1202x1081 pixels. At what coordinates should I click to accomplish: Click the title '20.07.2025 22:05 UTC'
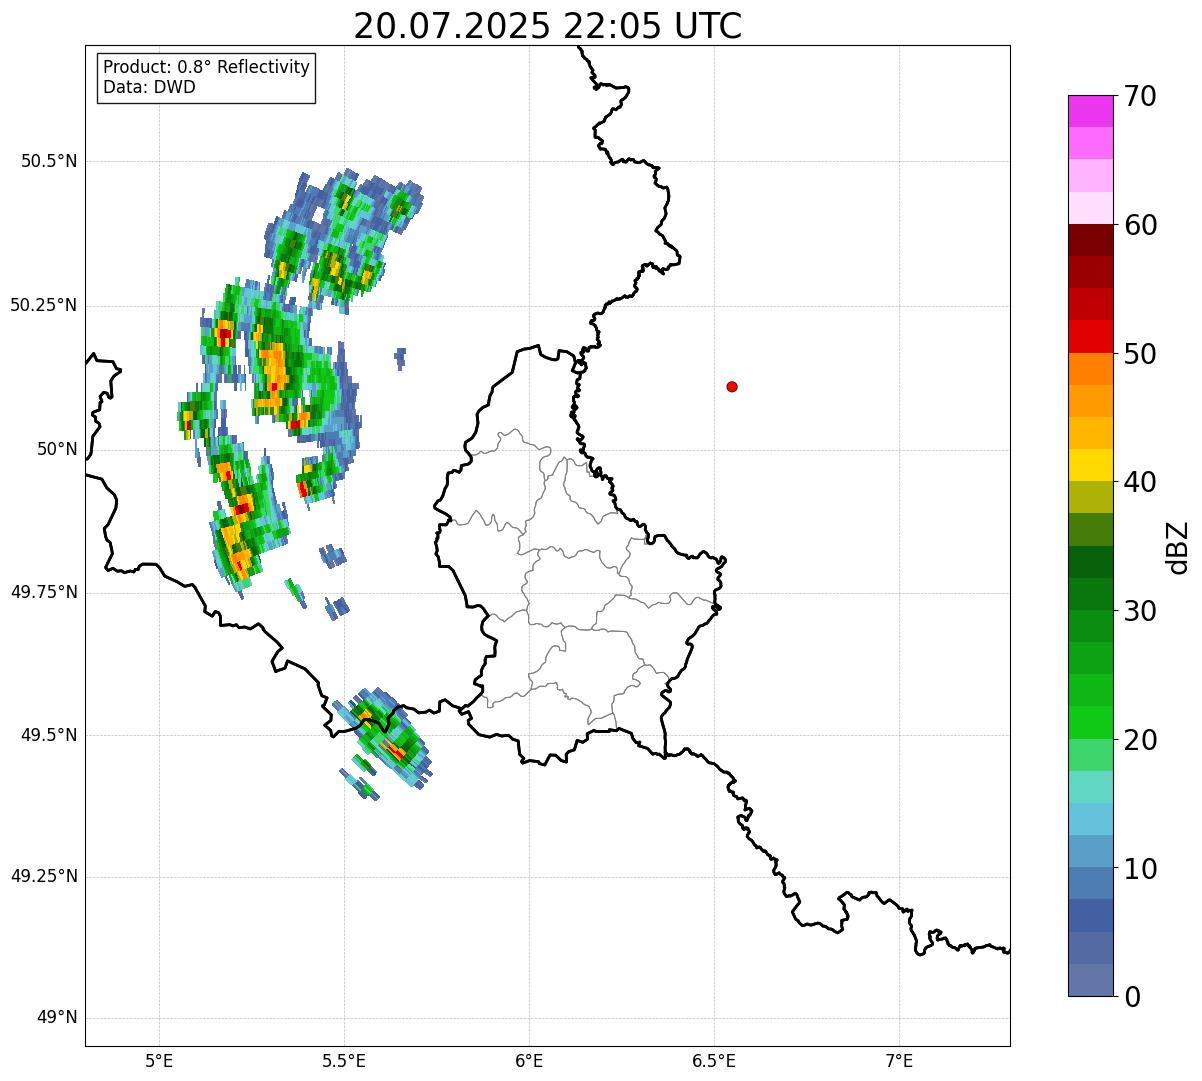pyautogui.click(x=548, y=26)
